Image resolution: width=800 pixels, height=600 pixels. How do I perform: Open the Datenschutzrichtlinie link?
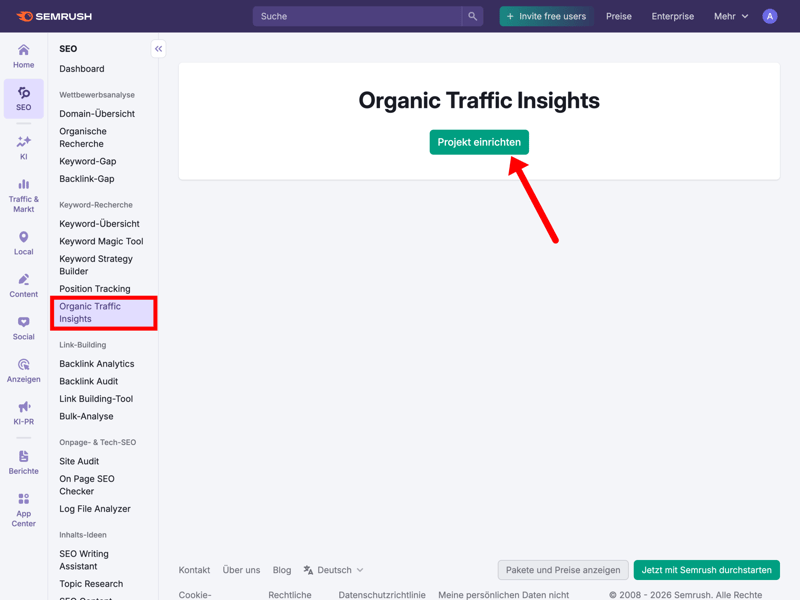(382, 595)
